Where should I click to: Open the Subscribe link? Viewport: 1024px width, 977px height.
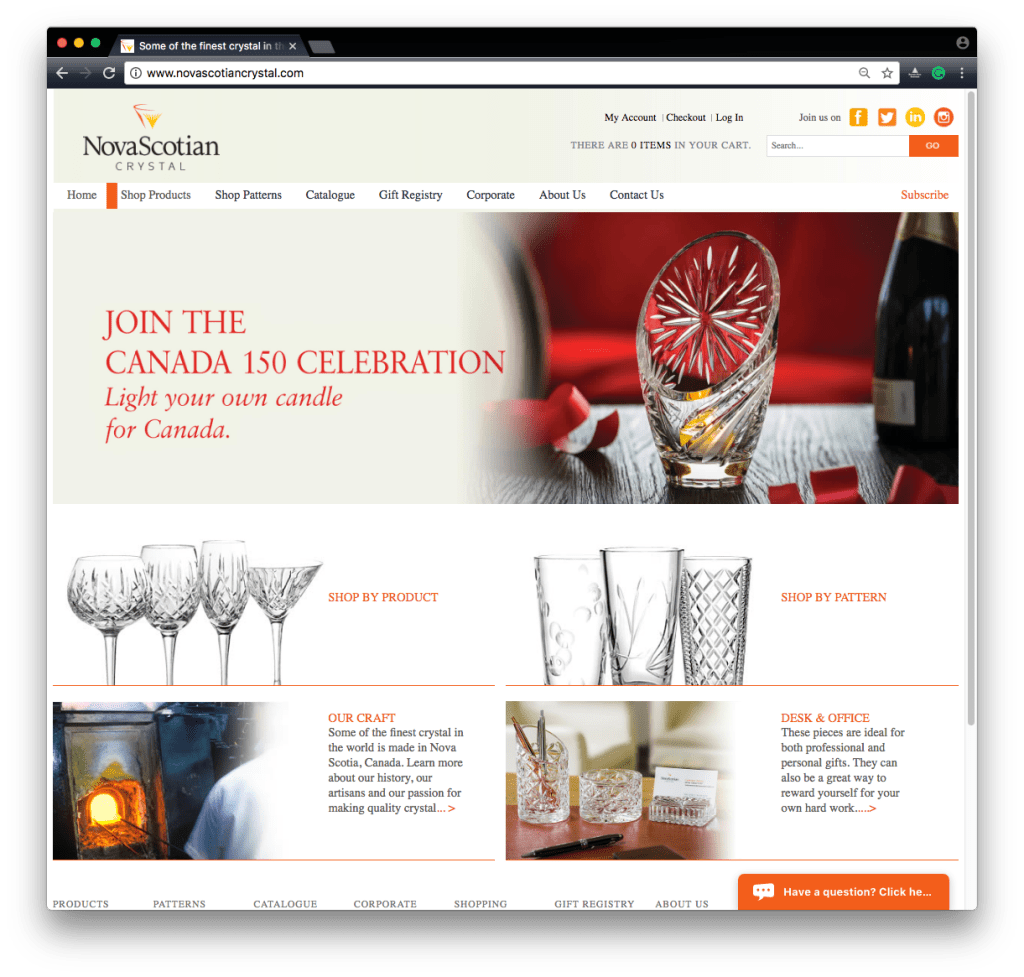tap(924, 195)
